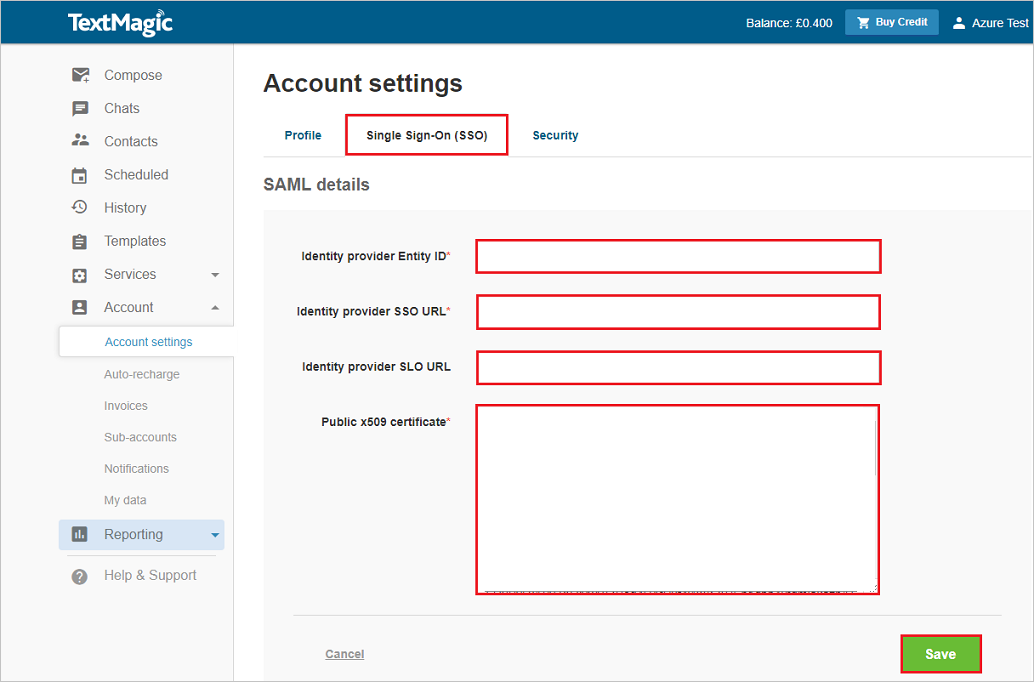Viewport: 1034px width, 682px height.
Task: Click the shopping cart icon on Buy Credit
Action: tap(861, 21)
